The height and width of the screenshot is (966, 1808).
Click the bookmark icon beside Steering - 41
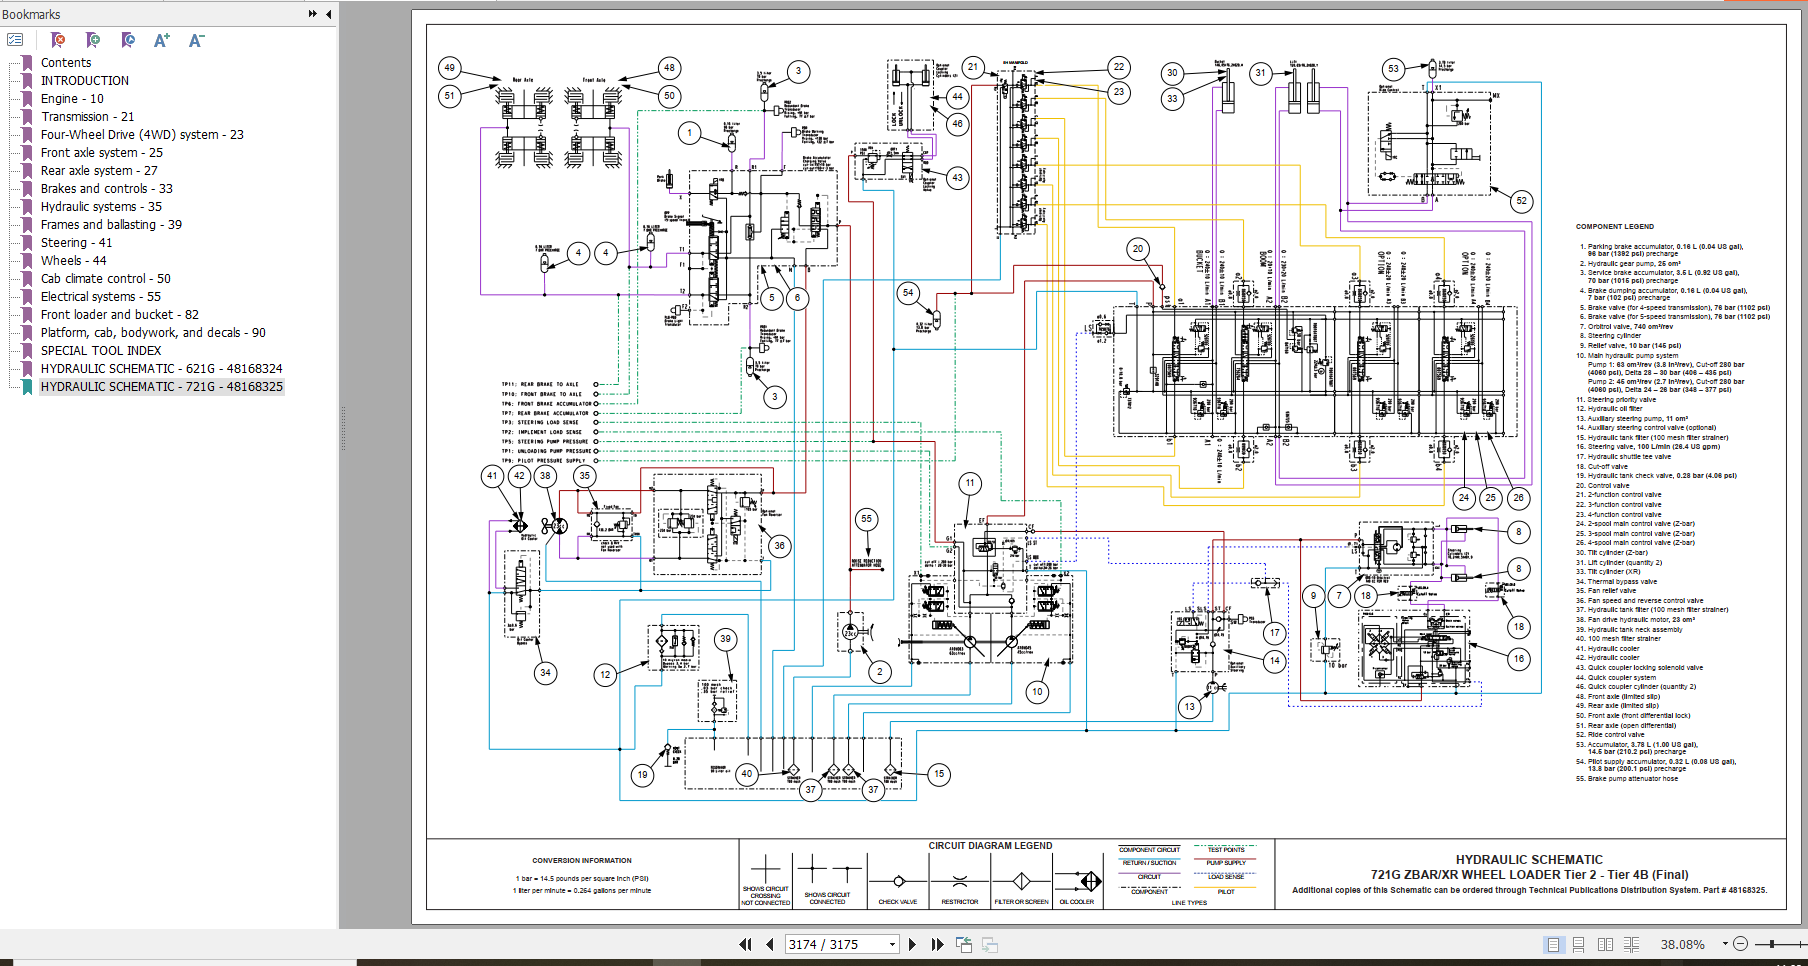click(27, 243)
